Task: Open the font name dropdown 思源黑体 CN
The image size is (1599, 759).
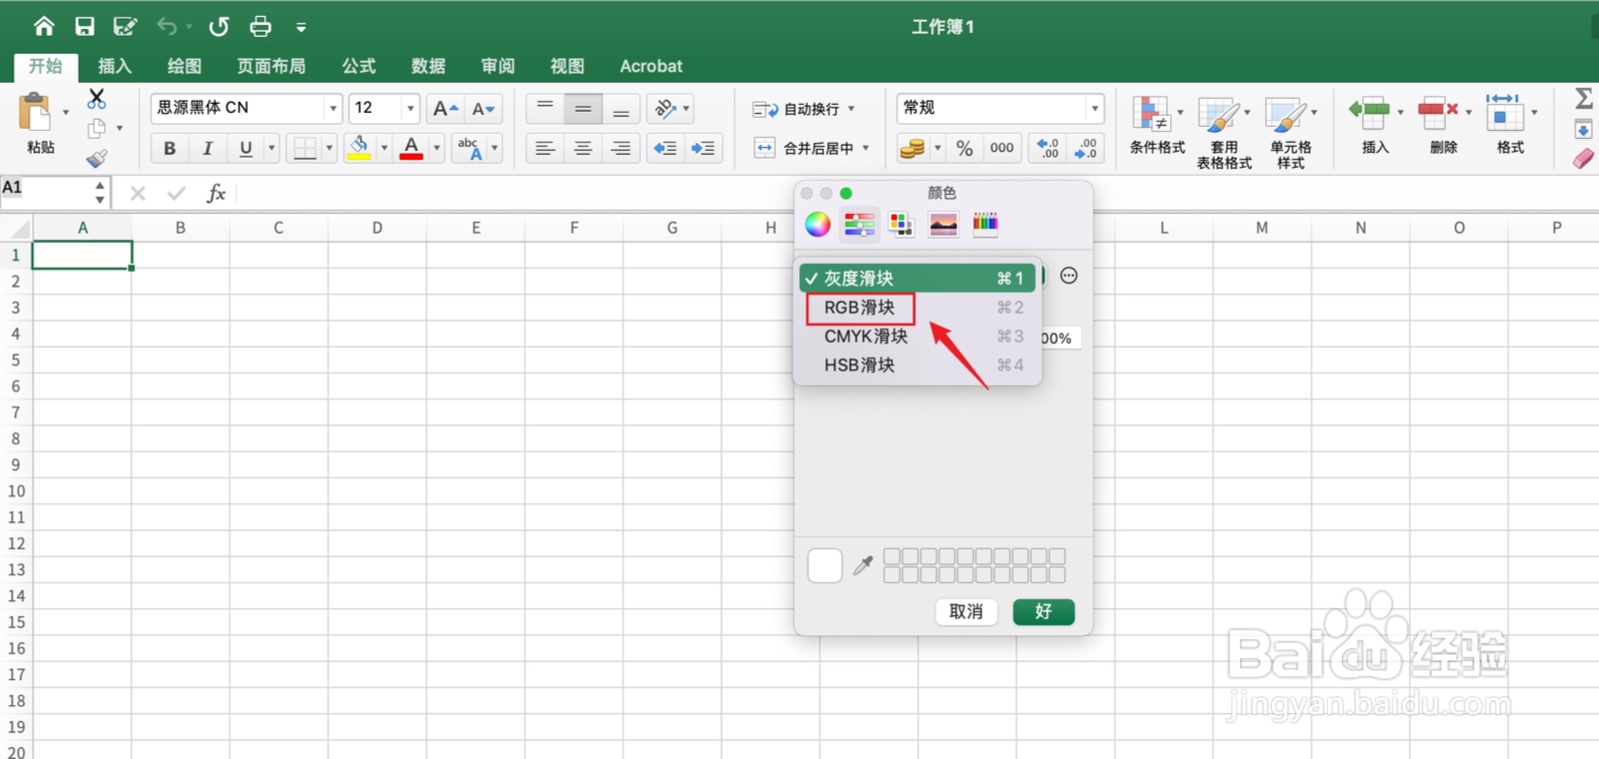Action: pyautogui.click(x=333, y=108)
